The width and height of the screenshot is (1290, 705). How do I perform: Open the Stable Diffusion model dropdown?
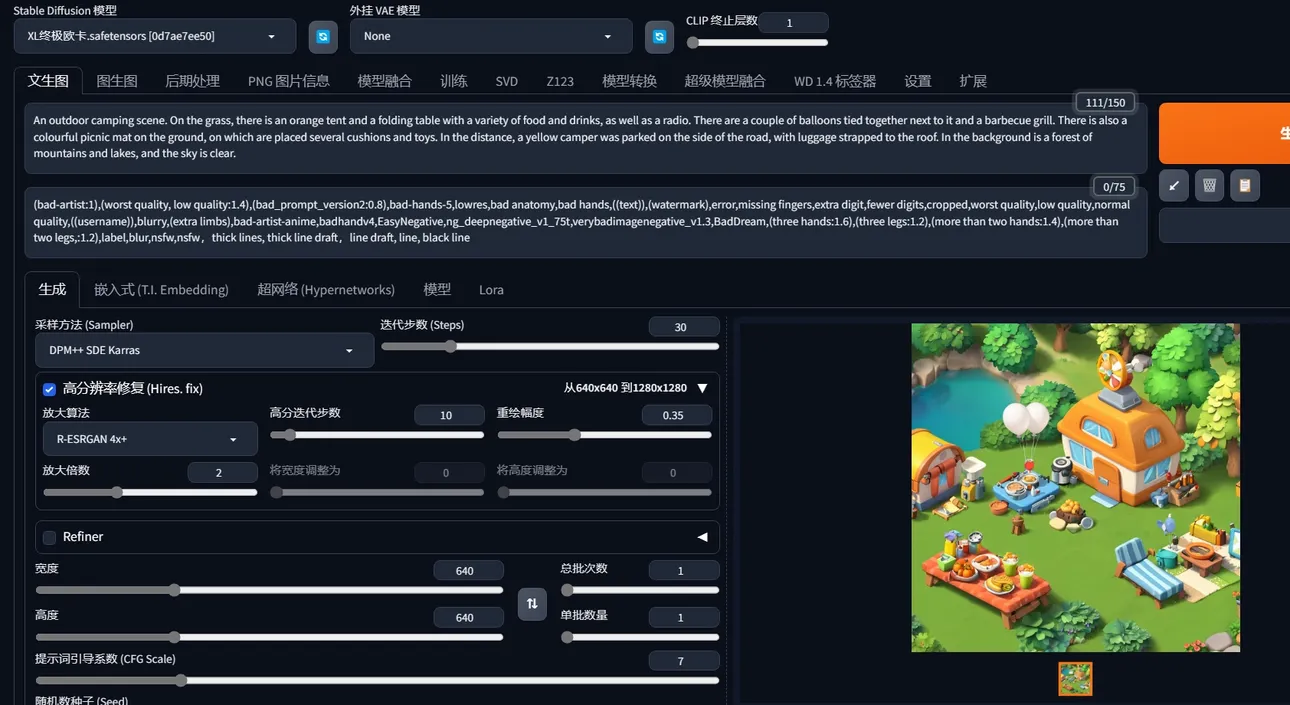coord(155,37)
